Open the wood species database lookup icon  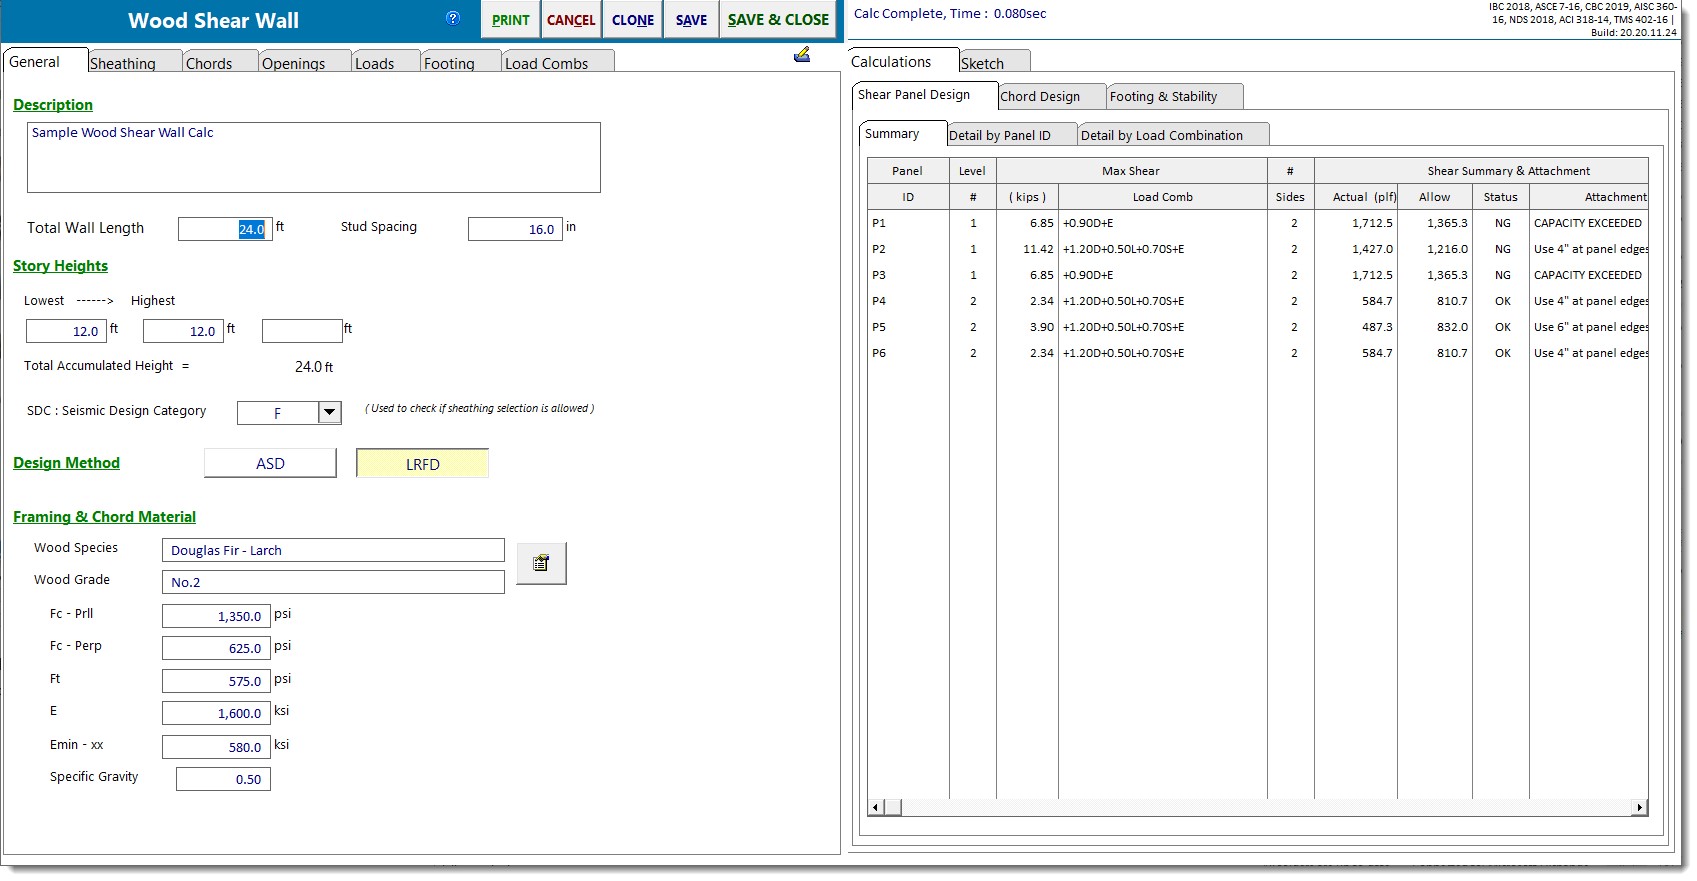click(x=541, y=563)
